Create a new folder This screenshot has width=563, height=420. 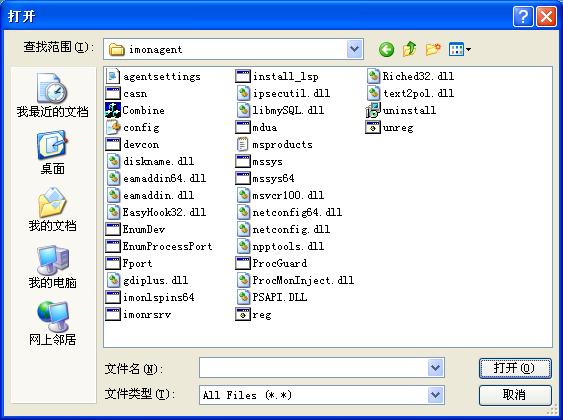pos(433,49)
